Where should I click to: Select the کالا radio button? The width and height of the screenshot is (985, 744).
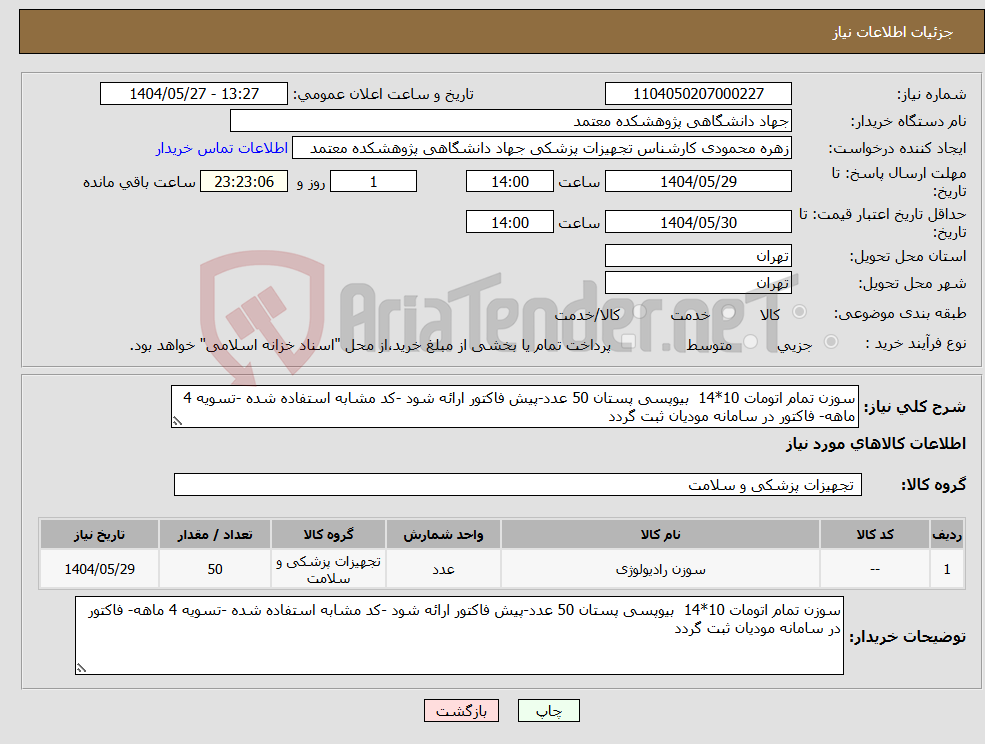pyautogui.click(x=800, y=312)
